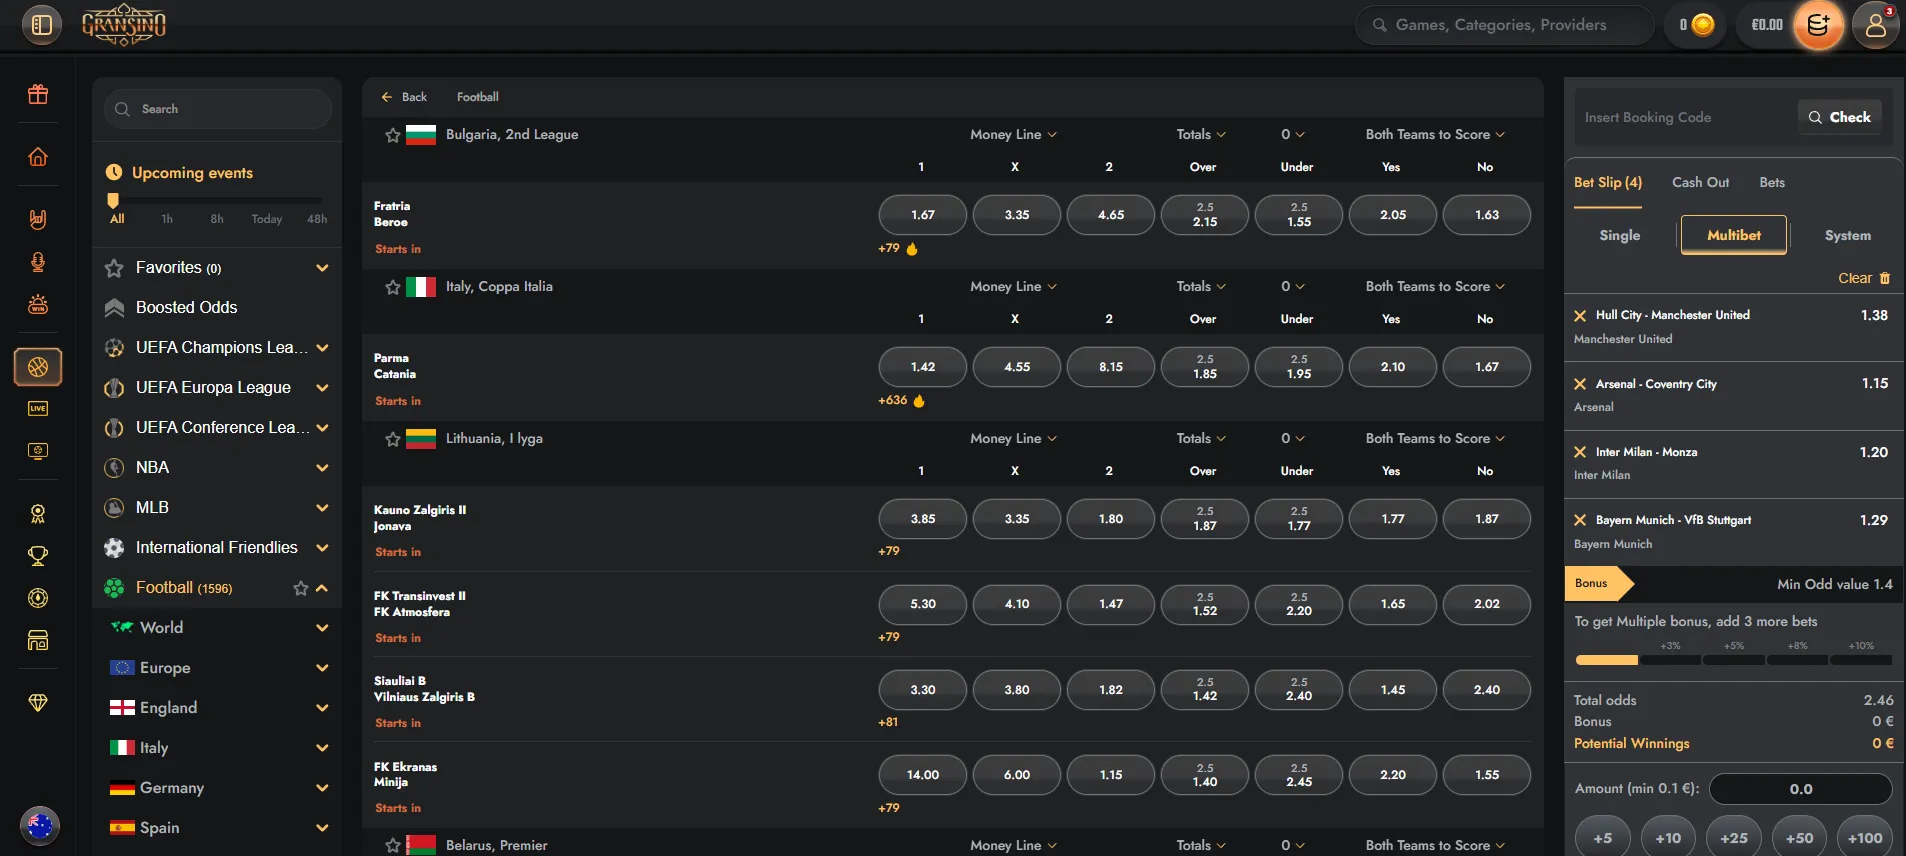Open the gift promotions icon in sidebar
This screenshot has width=1906, height=856.
(x=38, y=95)
